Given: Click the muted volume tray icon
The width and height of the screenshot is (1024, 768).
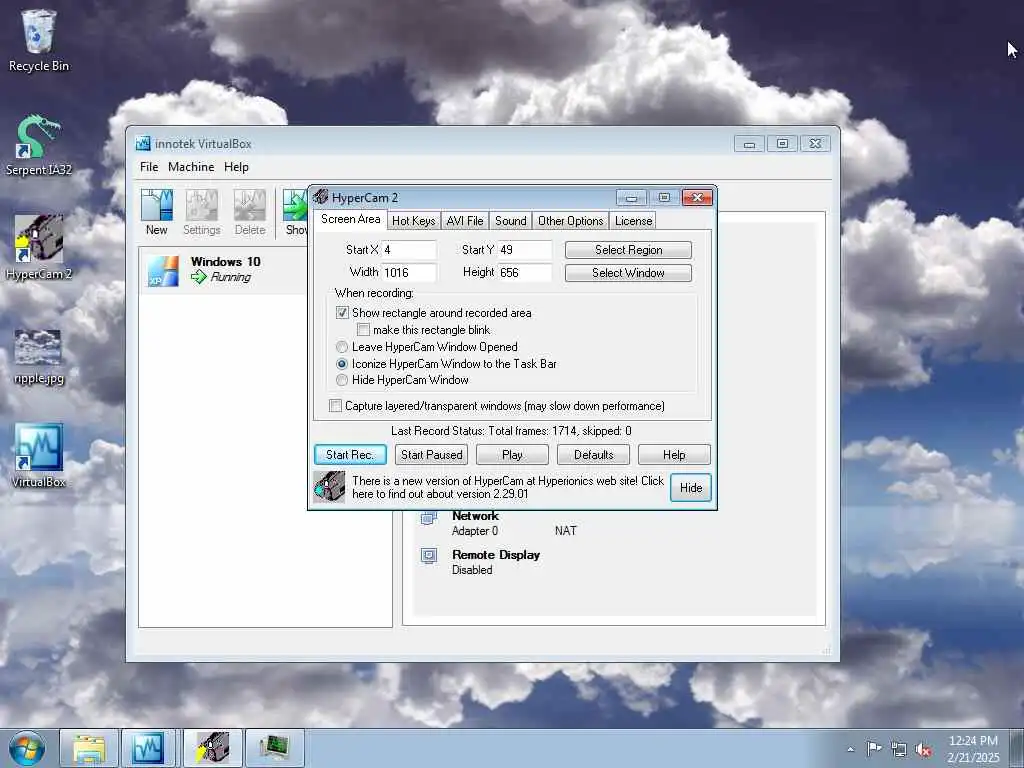Looking at the screenshot, I should (923, 749).
